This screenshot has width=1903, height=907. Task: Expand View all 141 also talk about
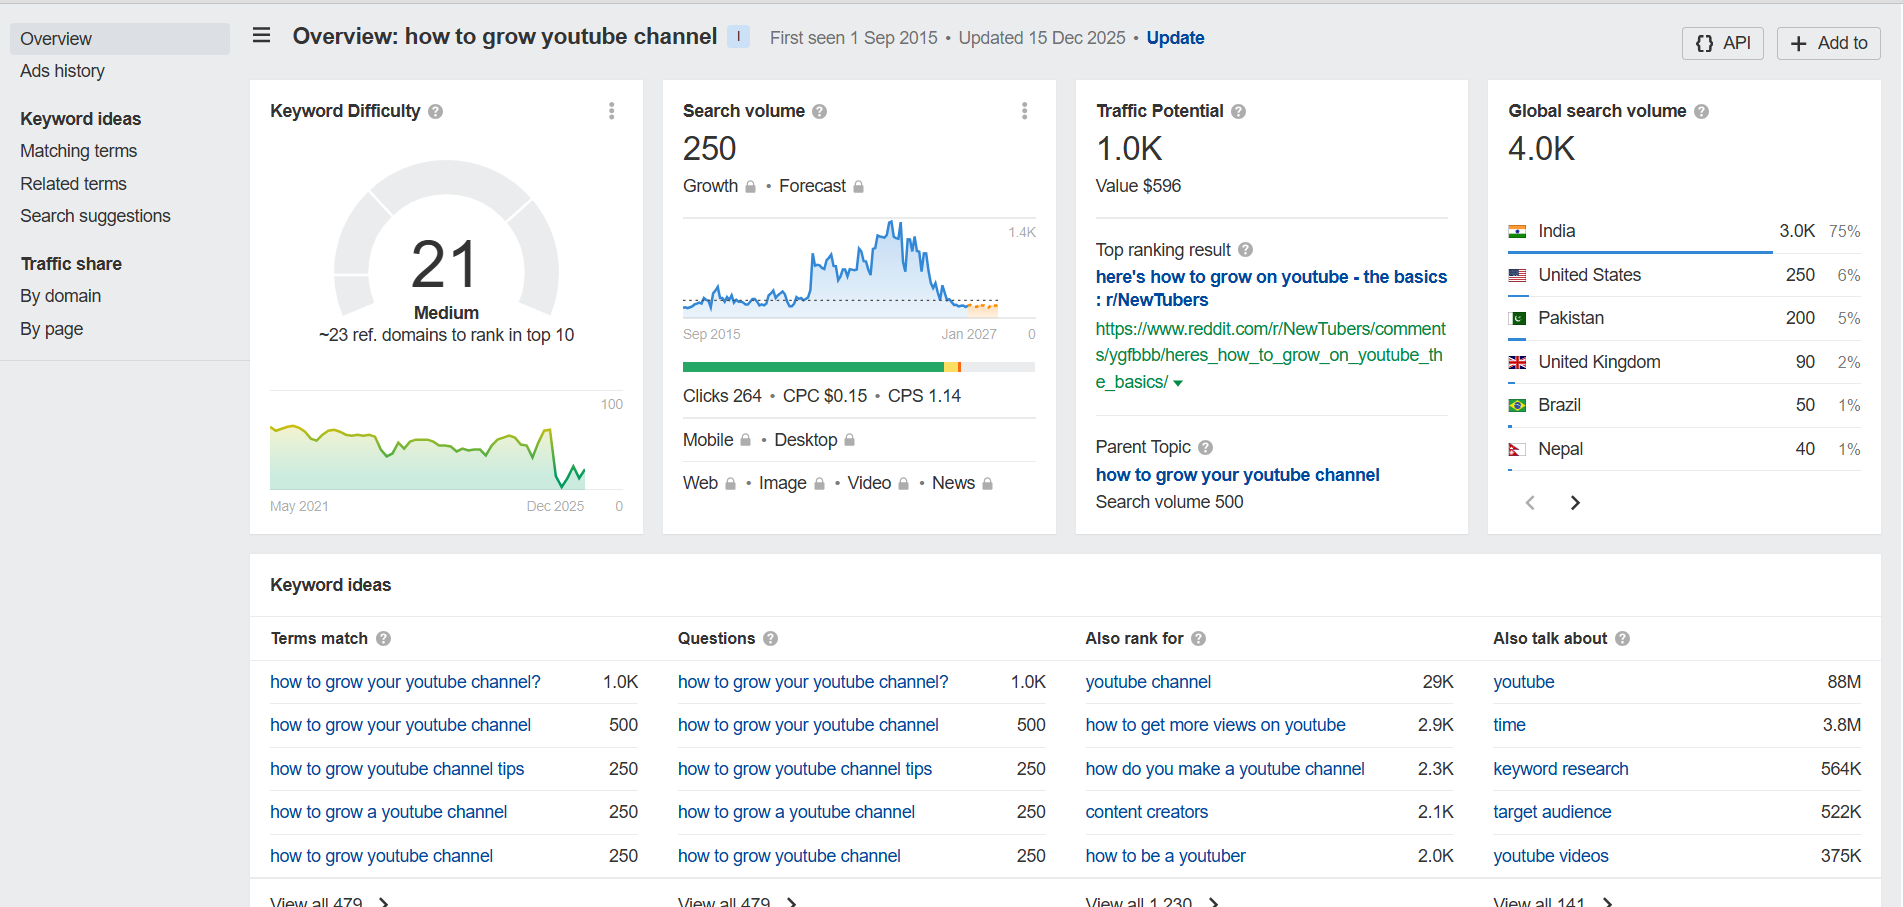pos(1552,902)
